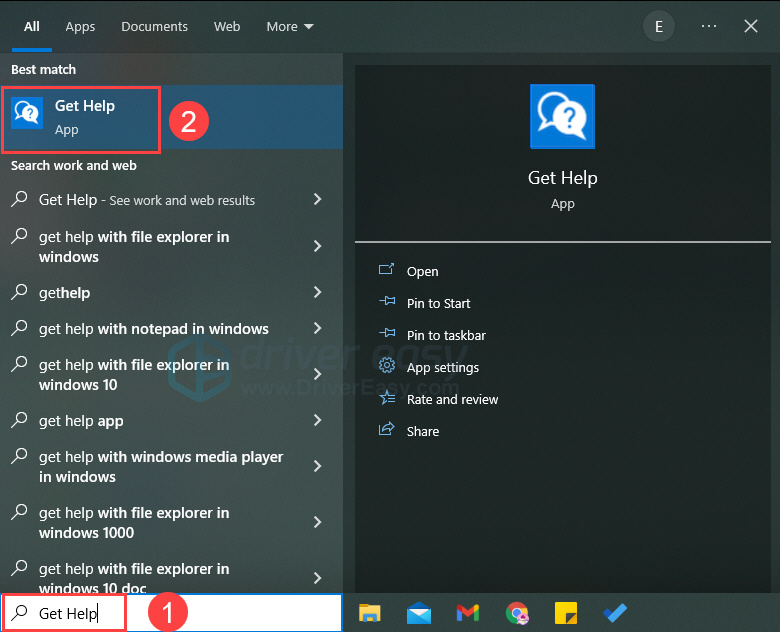
Task: Open the Mail app from taskbar
Action: (x=418, y=613)
